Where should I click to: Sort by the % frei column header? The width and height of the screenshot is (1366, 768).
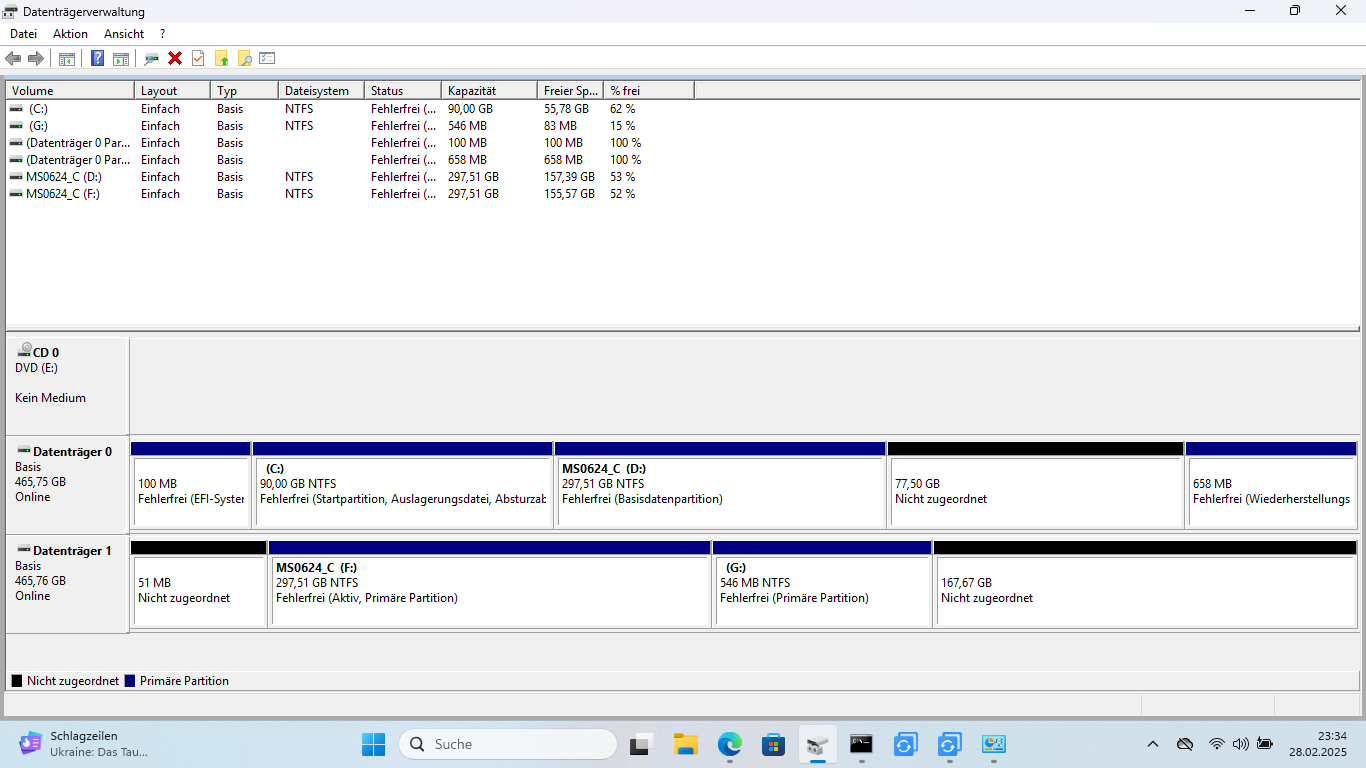pos(649,90)
